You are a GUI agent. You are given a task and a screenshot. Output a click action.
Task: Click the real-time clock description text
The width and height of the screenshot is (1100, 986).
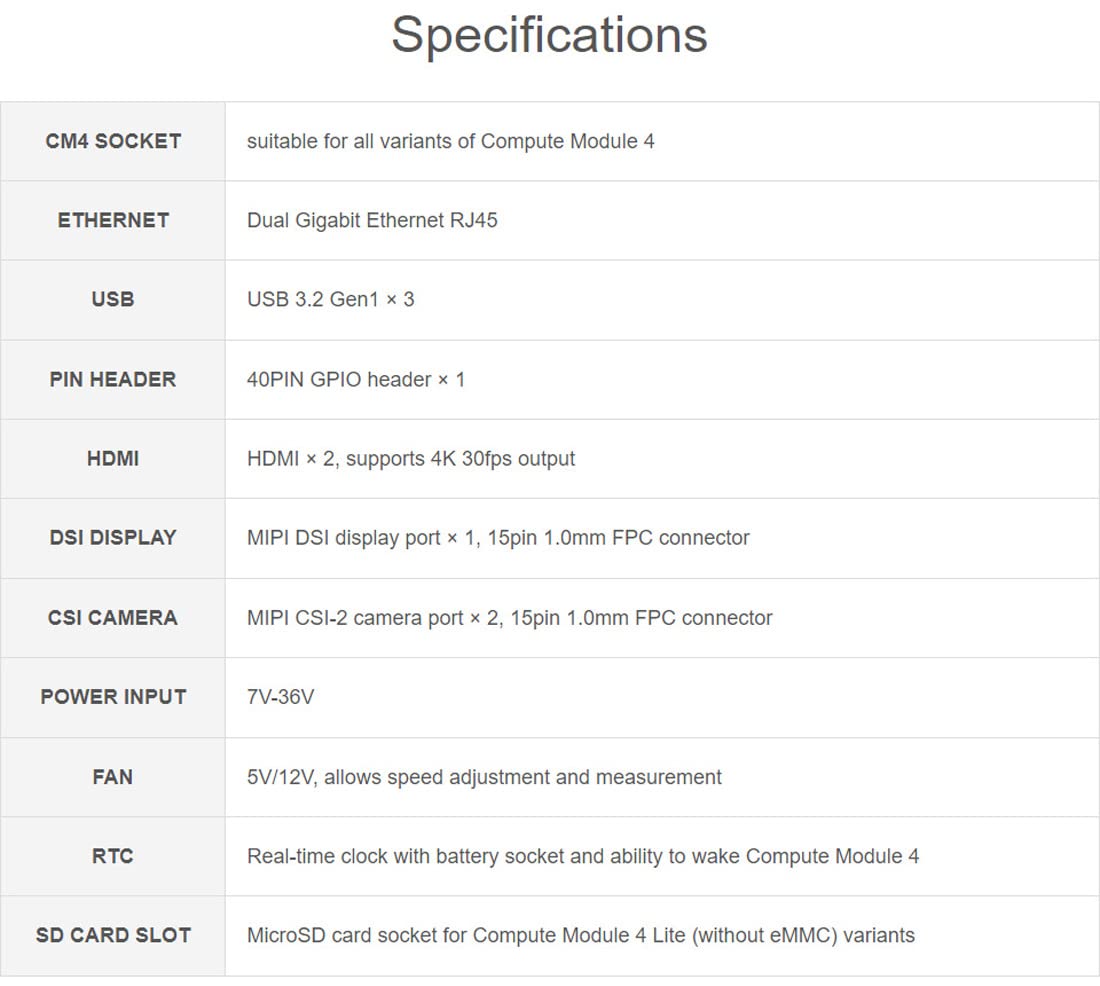pos(583,855)
